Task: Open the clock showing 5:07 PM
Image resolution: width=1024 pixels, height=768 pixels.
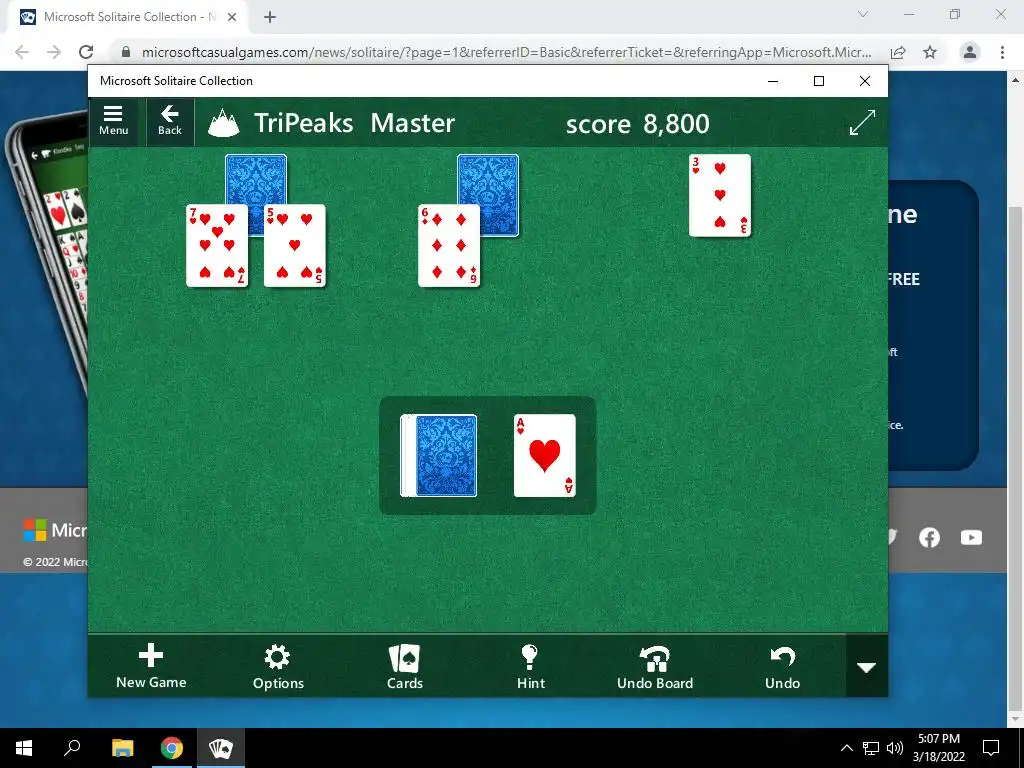Action: (938, 748)
